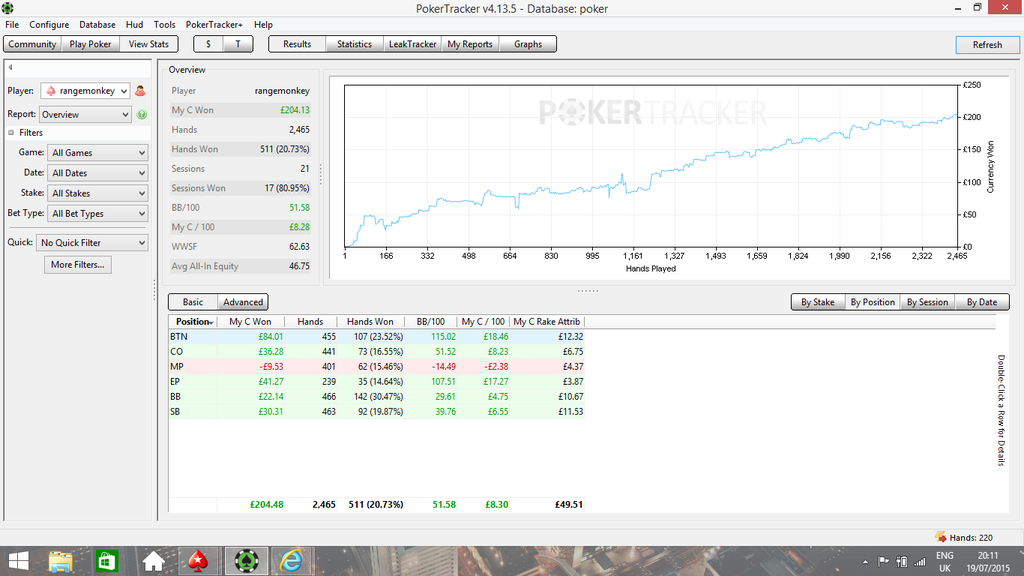
Task: Switch to Basic stats view
Action: point(193,302)
